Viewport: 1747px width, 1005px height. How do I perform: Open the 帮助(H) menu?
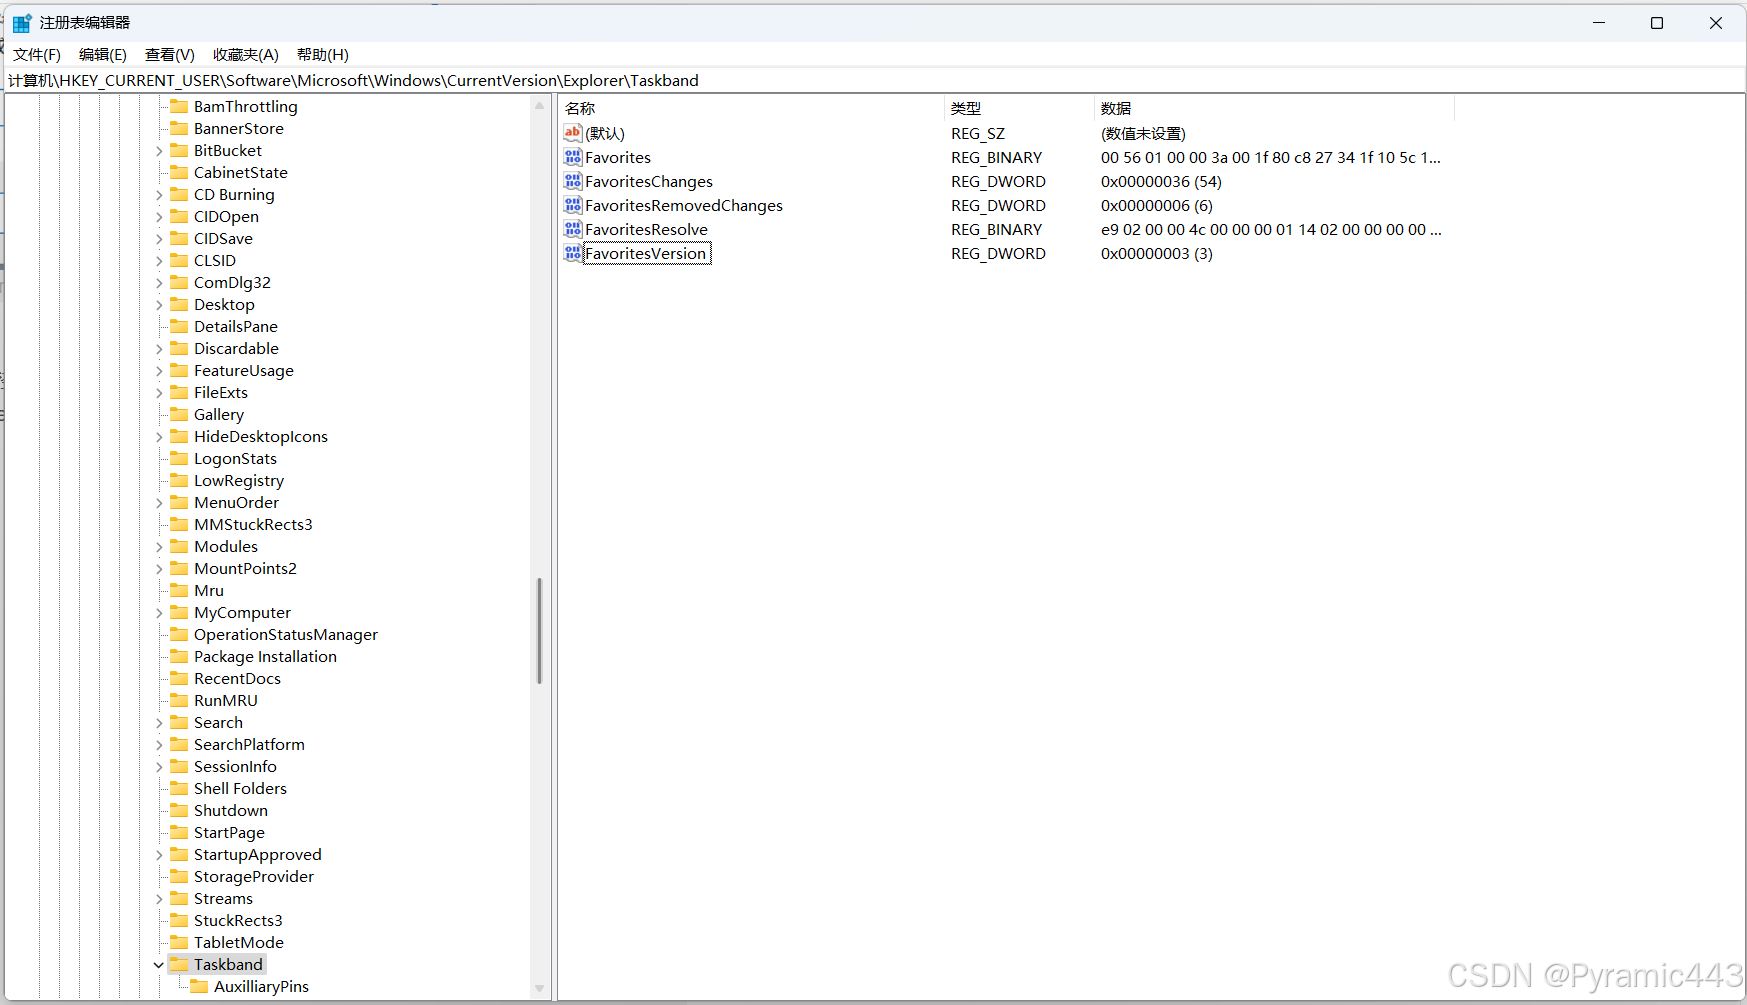point(323,55)
